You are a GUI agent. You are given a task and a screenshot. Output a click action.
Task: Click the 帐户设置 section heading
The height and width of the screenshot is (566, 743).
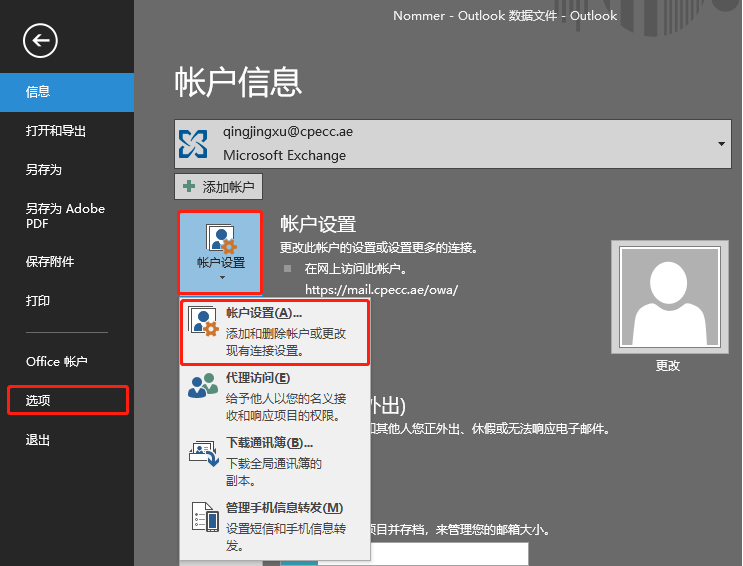(318, 224)
